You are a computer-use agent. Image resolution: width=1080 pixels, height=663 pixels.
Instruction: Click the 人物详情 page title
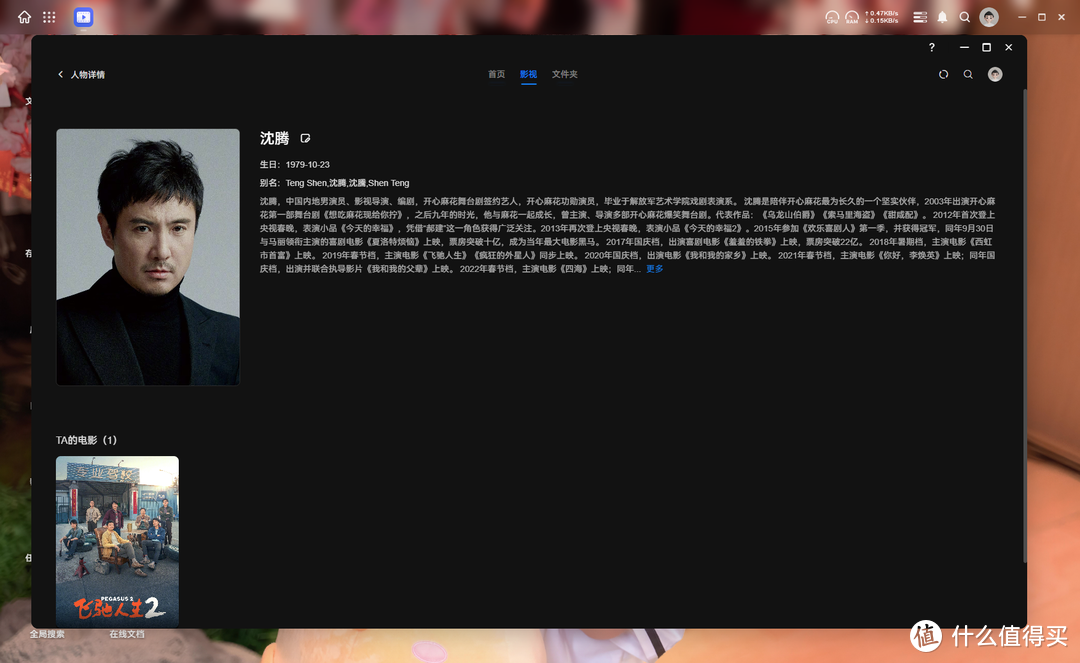point(87,74)
